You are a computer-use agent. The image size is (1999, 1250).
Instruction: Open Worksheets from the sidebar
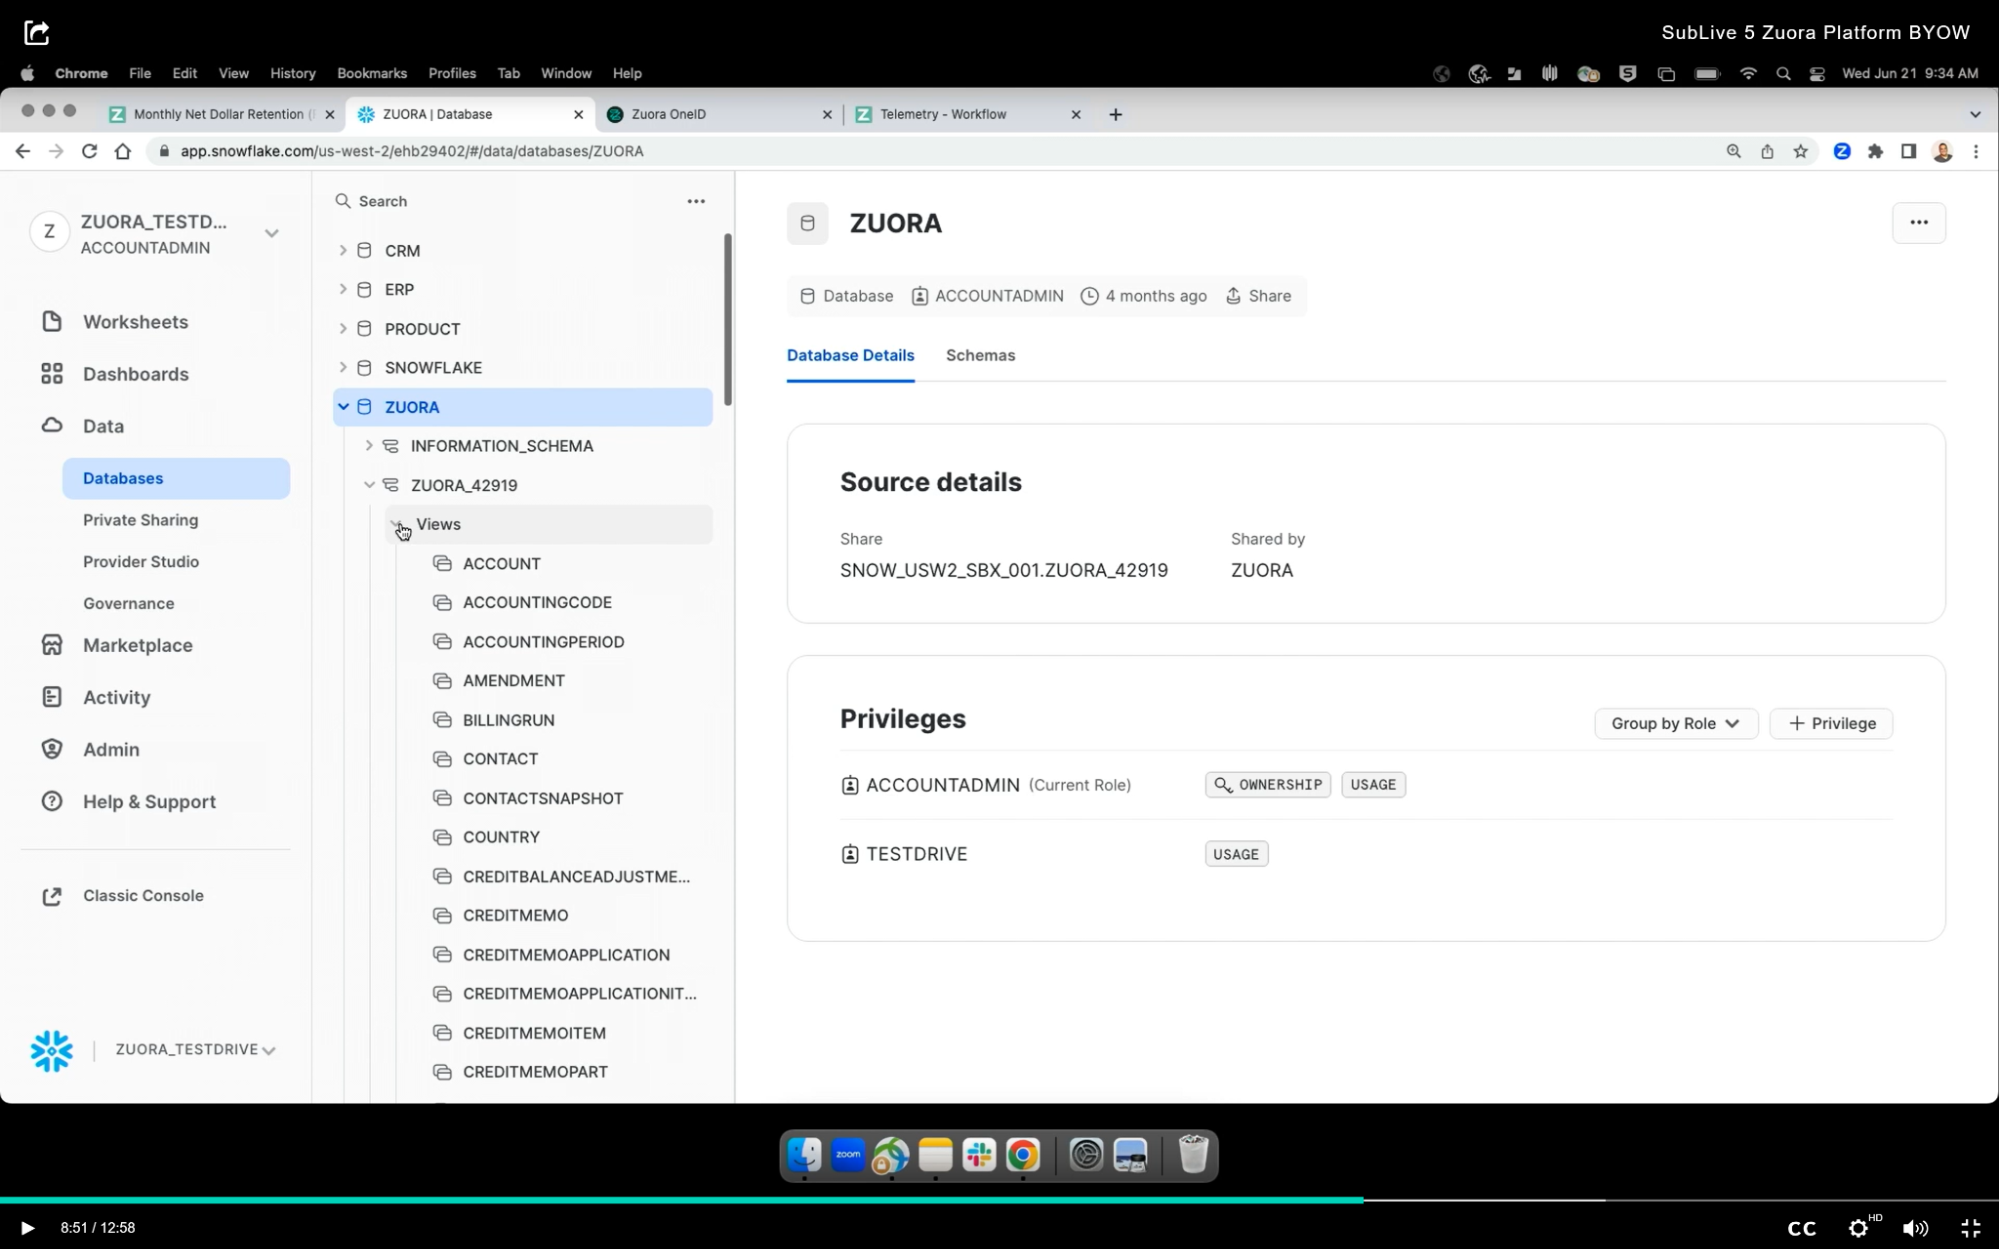click(x=135, y=322)
